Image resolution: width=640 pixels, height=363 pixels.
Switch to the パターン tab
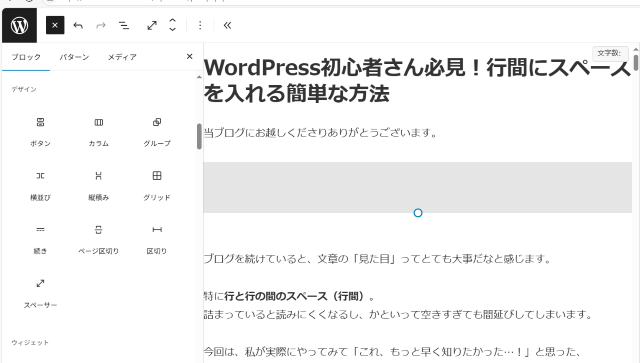coord(74,57)
